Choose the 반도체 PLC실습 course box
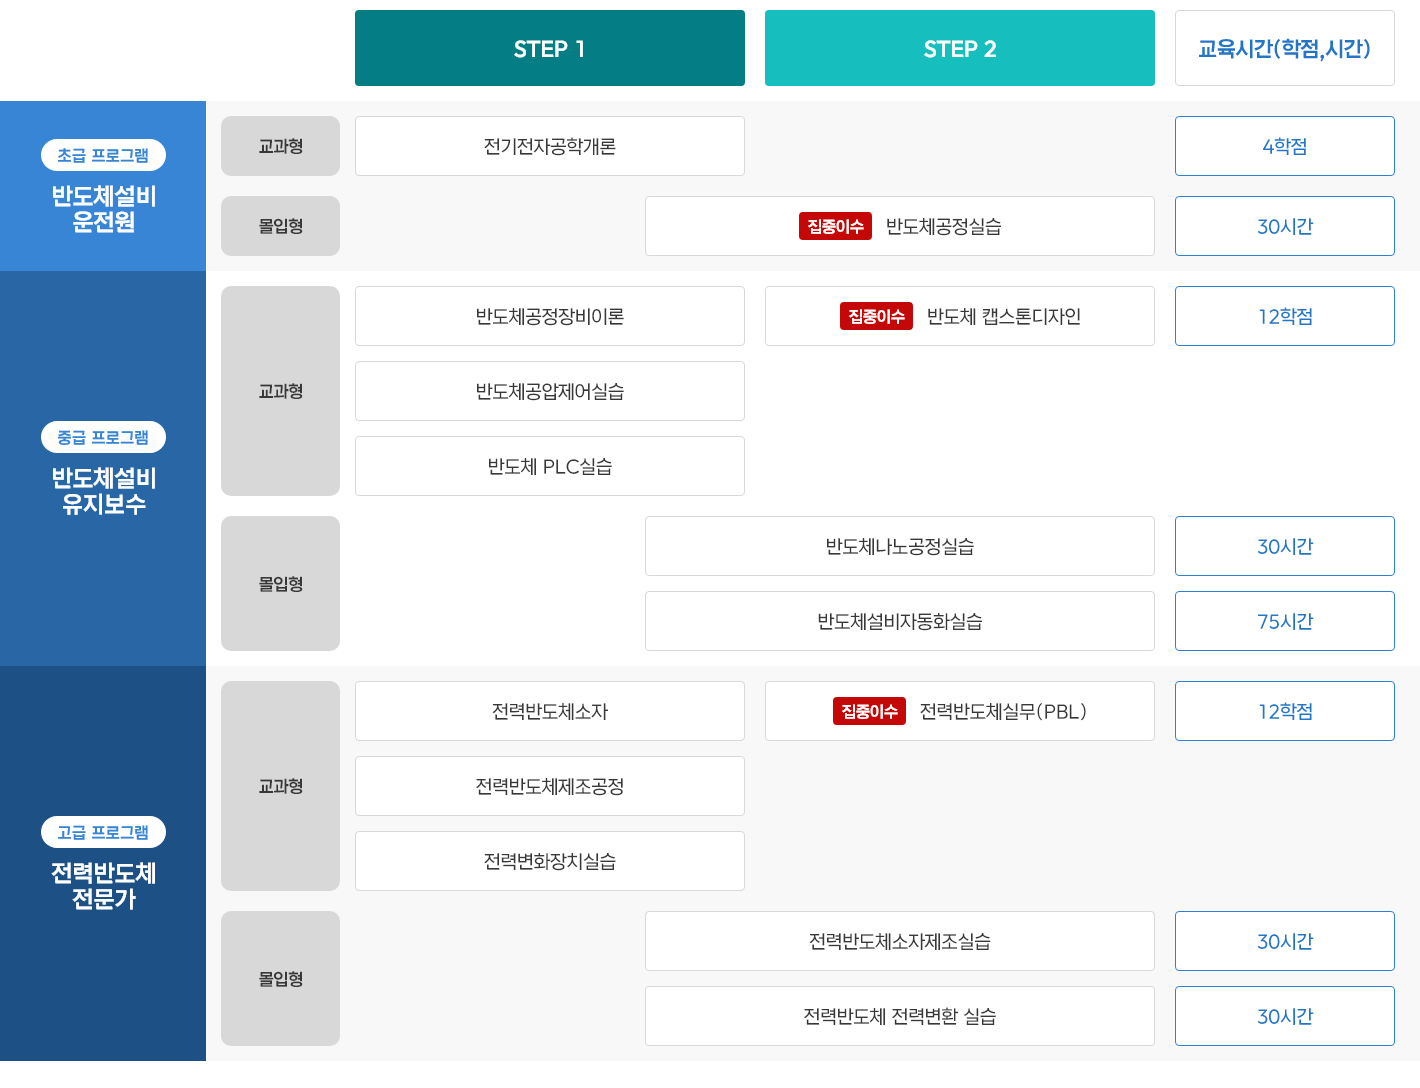This screenshot has height=1088, width=1420. tap(550, 466)
